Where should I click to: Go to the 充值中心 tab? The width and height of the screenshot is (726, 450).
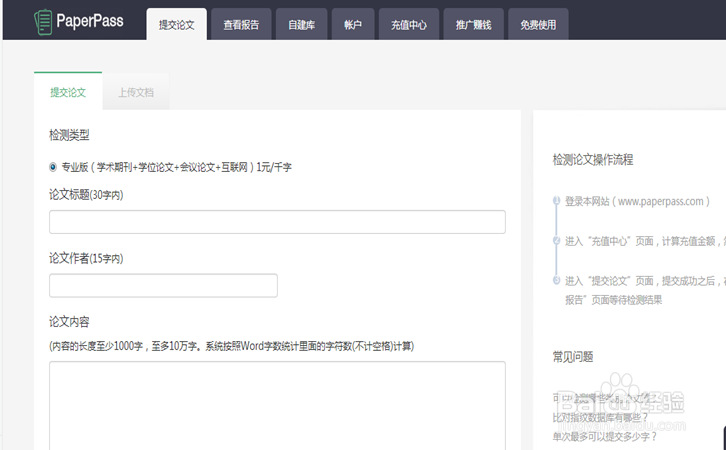(409, 24)
